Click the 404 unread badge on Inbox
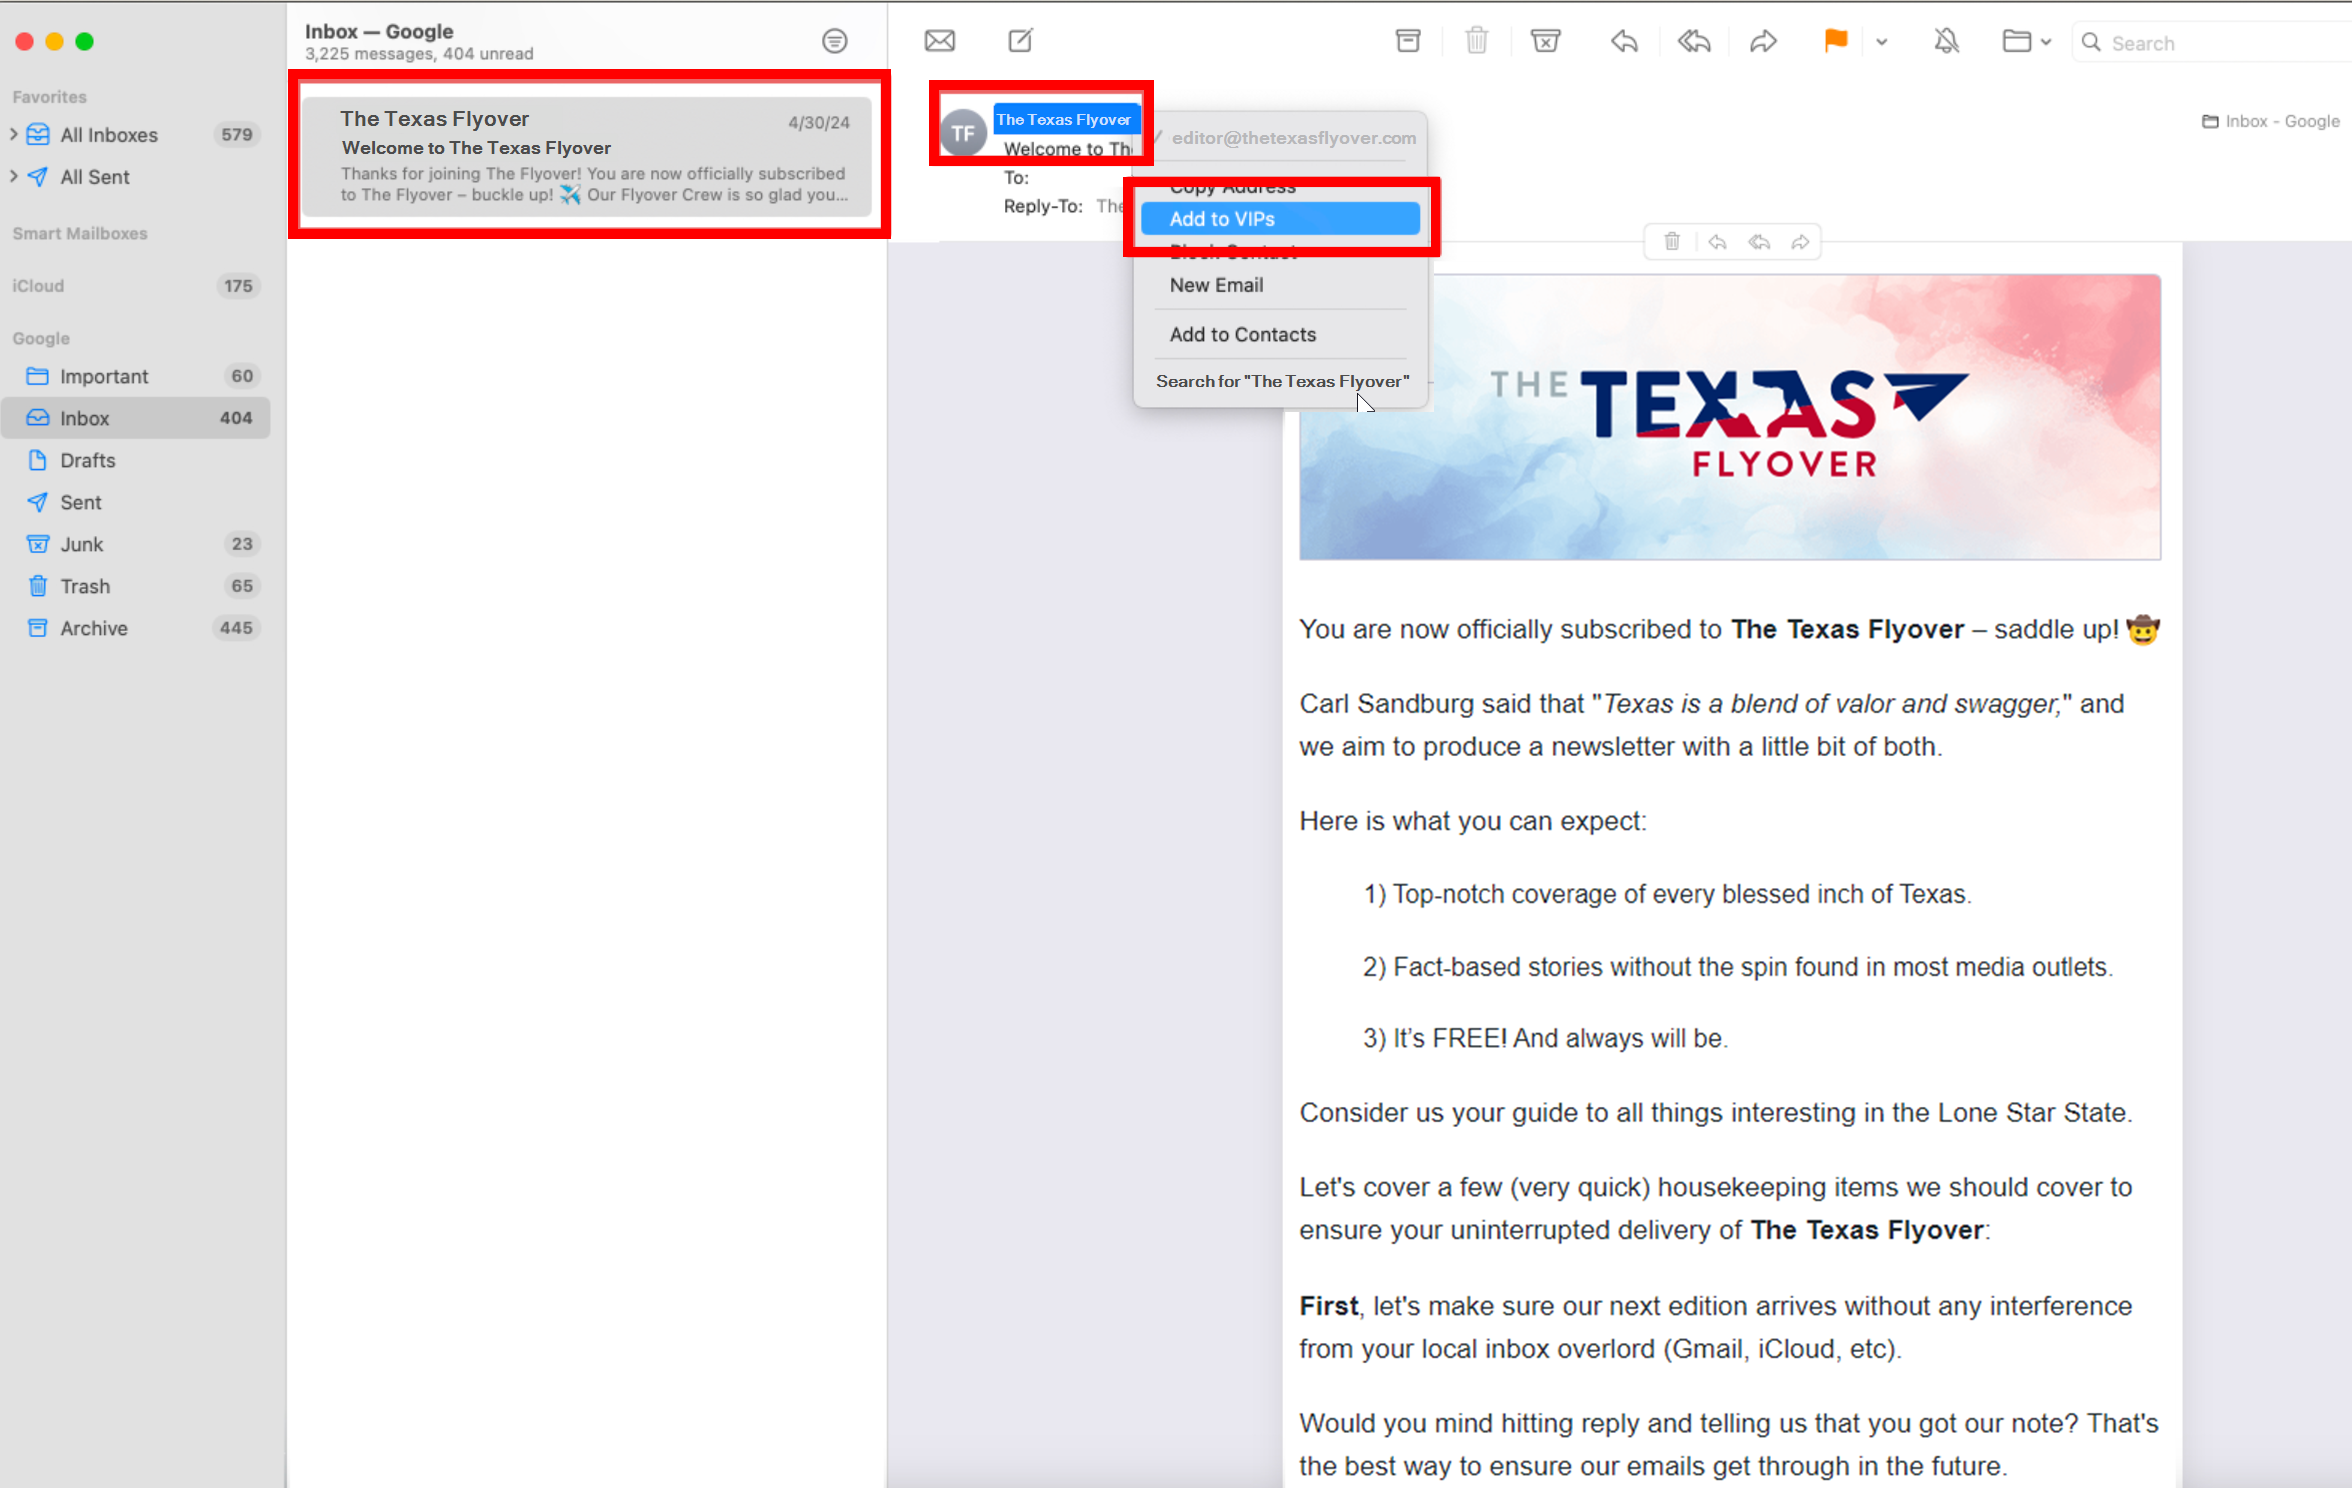Viewport: 2352px width, 1488px height. (x=236, y=418)
